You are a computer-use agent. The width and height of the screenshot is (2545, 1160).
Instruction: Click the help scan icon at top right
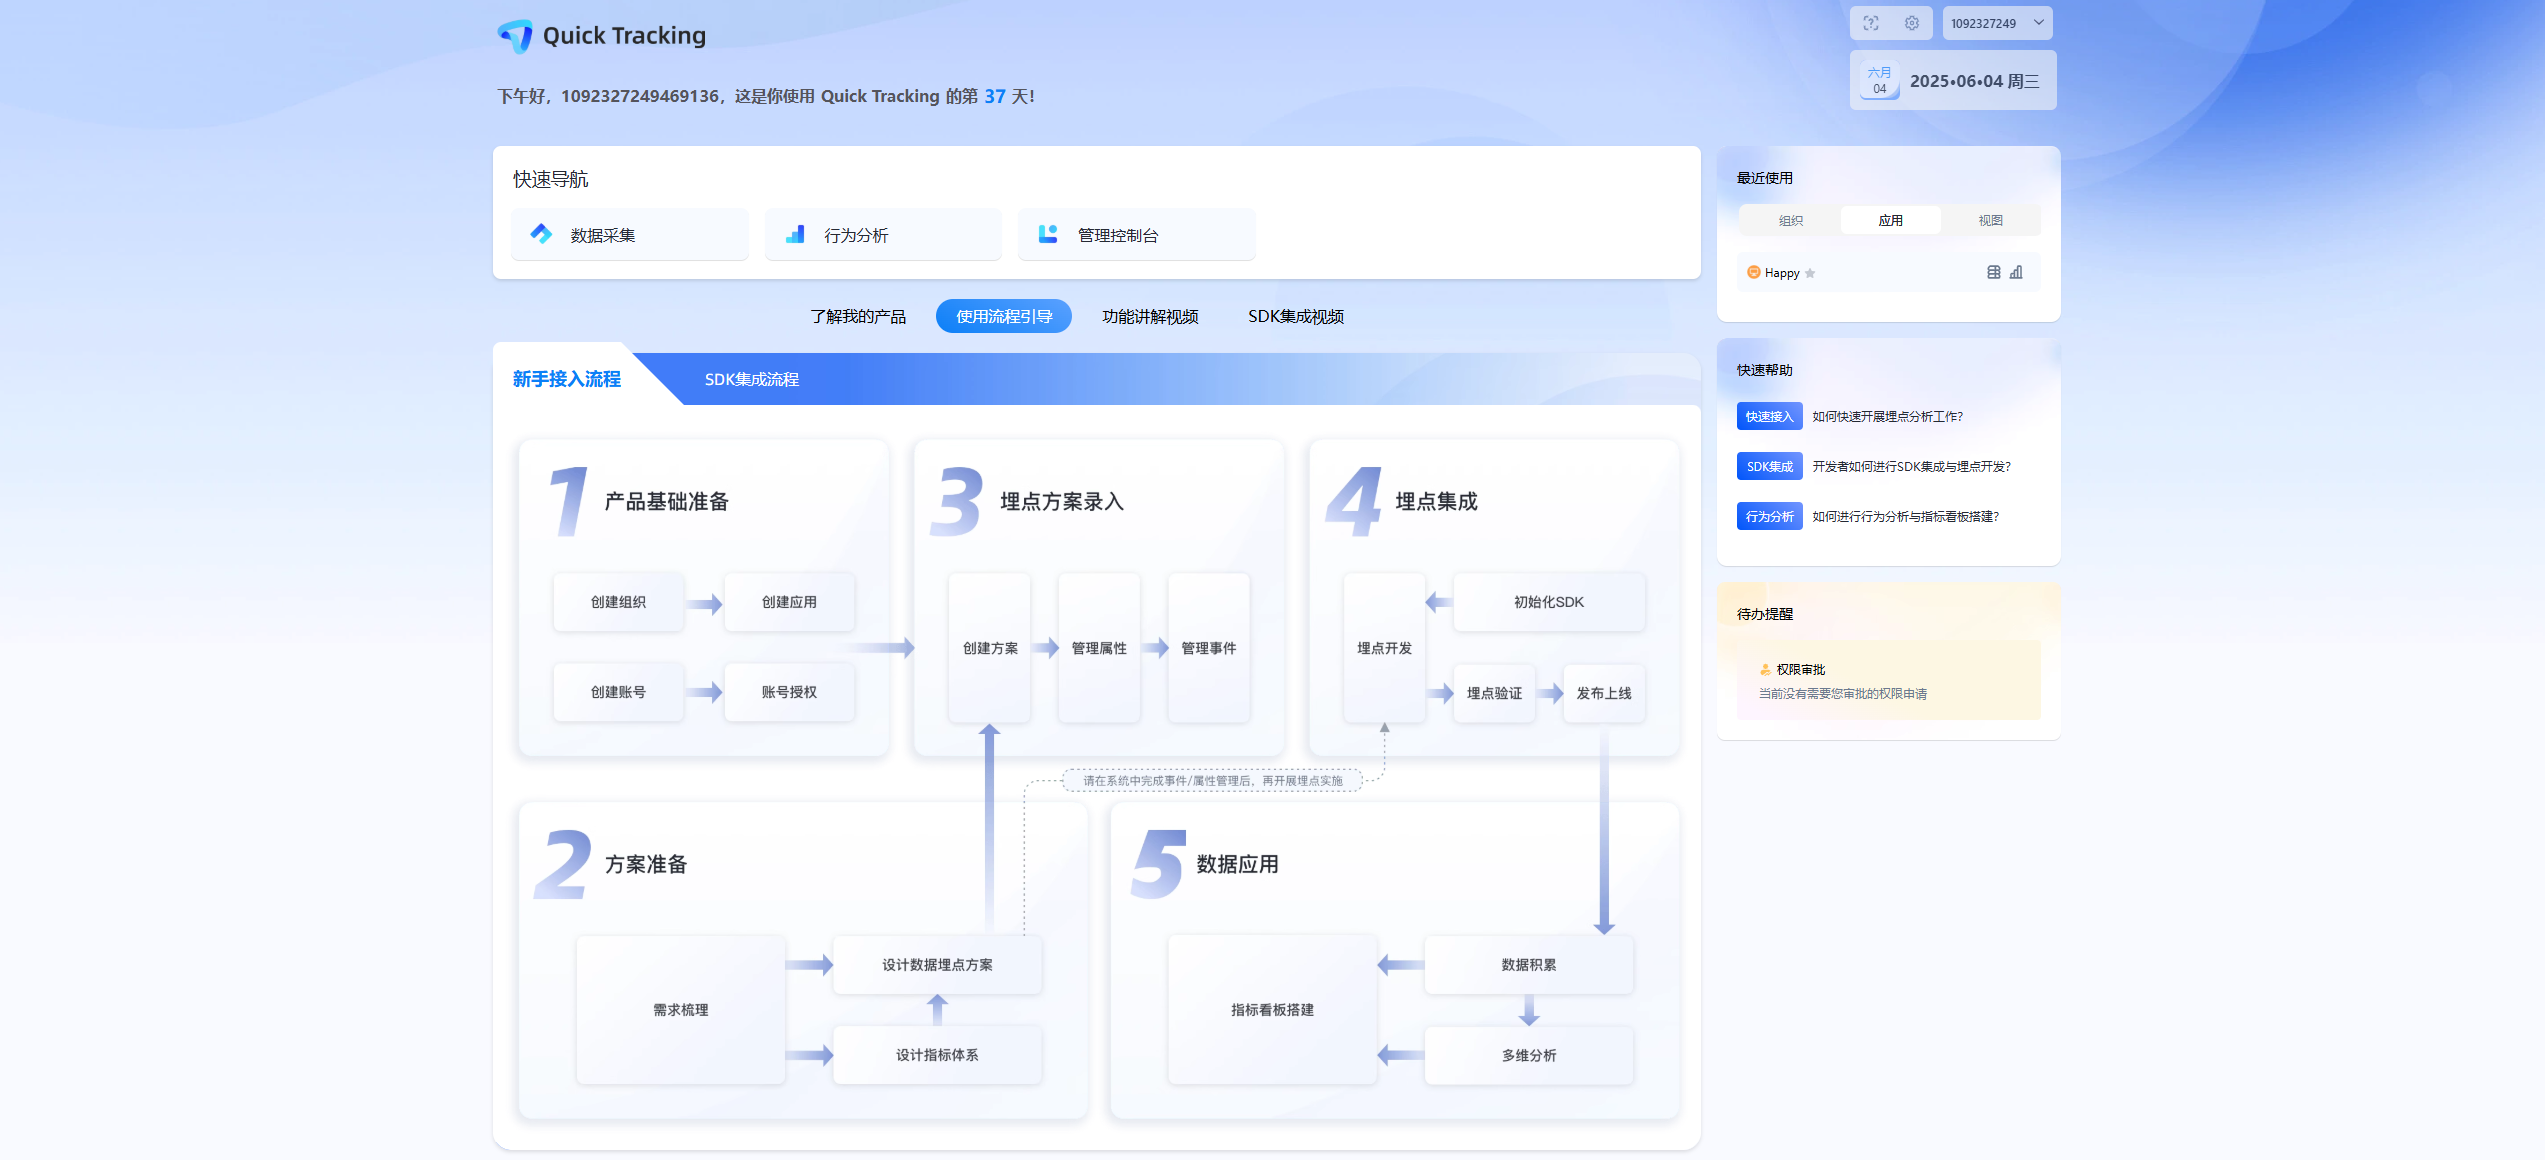[x=1871, y=23]
